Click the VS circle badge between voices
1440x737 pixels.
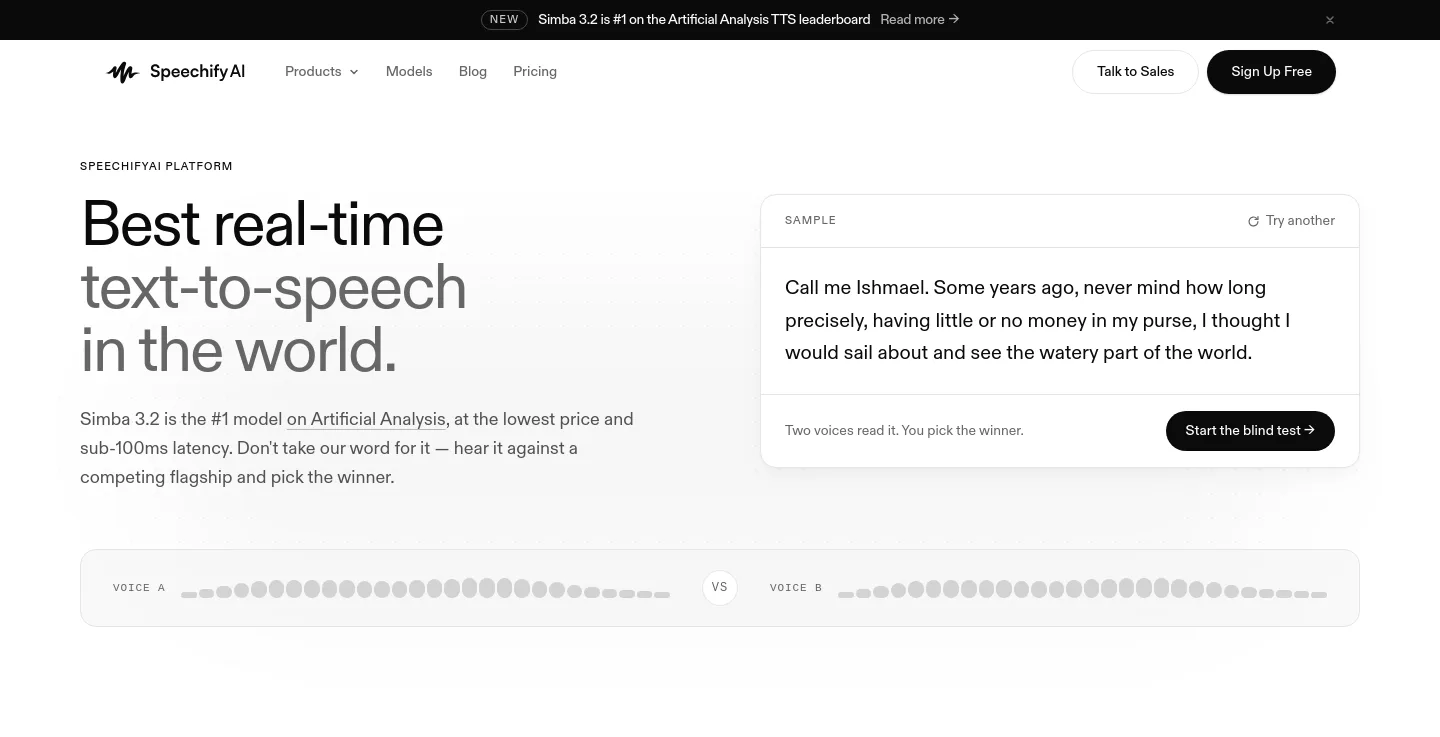720,588
